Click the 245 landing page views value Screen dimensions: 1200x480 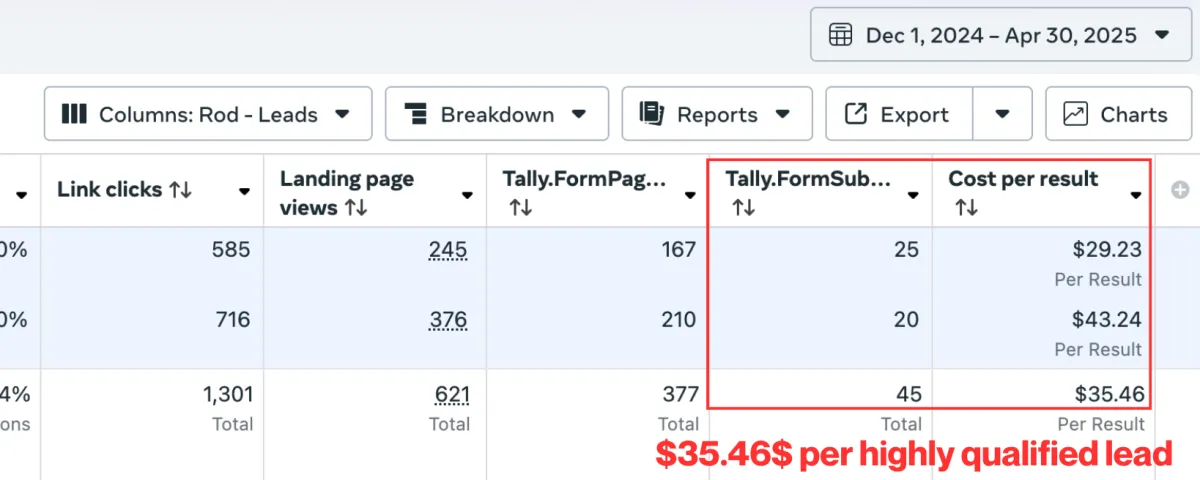(x=448, y=250)
